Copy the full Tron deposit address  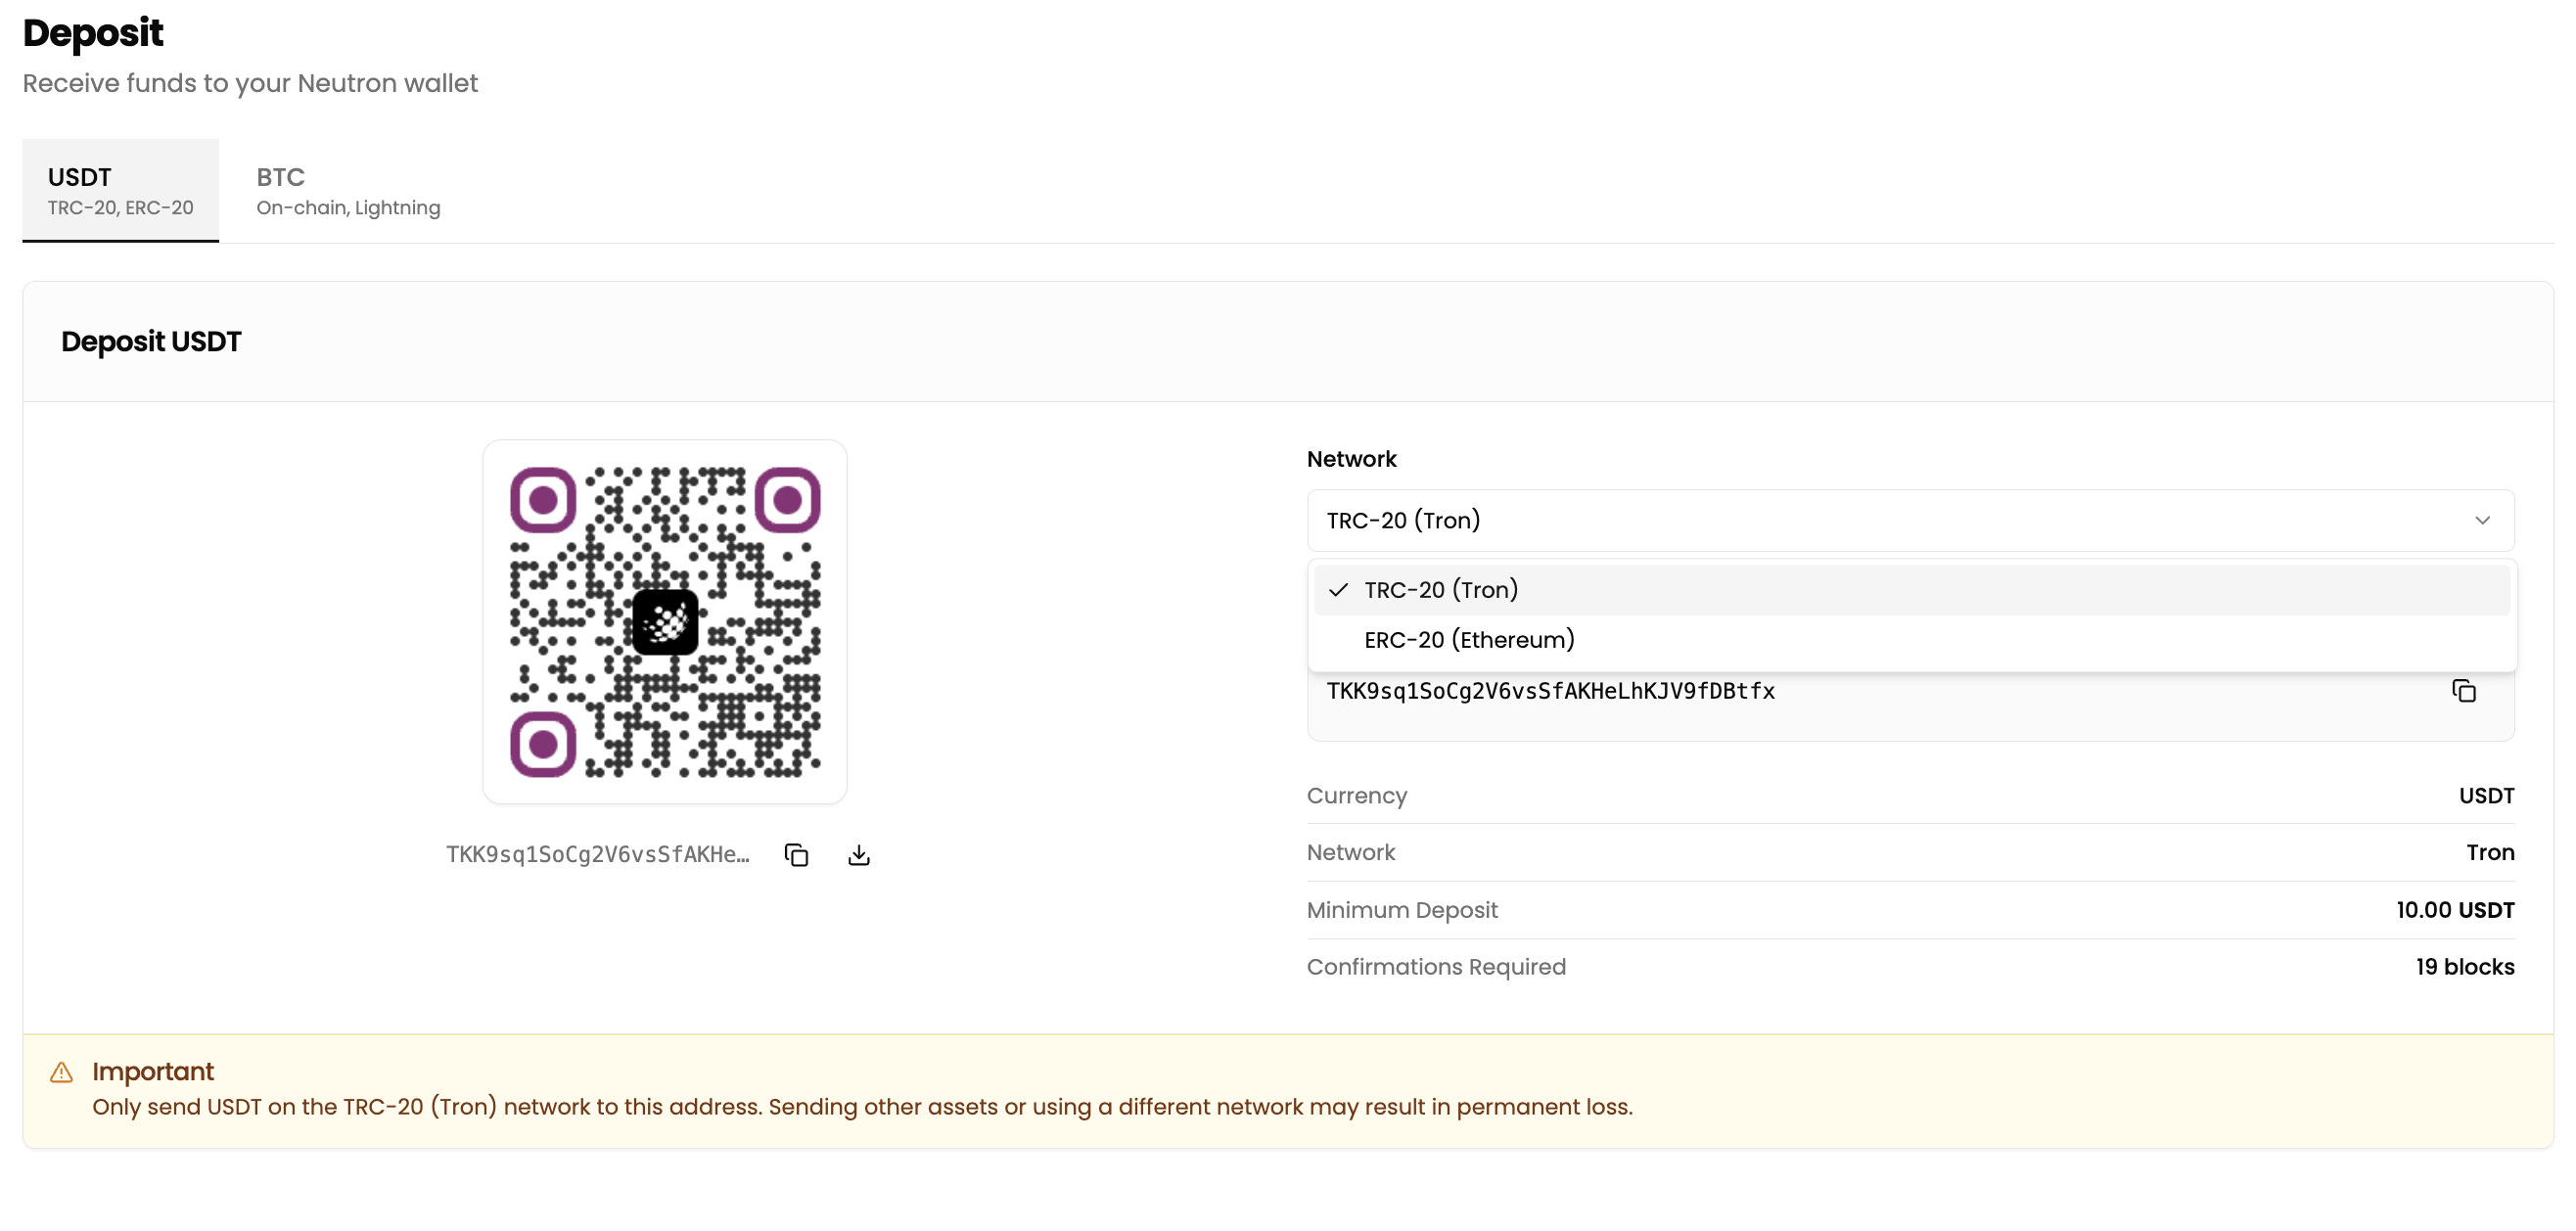pyautogui.click(x=2463, y=691)
